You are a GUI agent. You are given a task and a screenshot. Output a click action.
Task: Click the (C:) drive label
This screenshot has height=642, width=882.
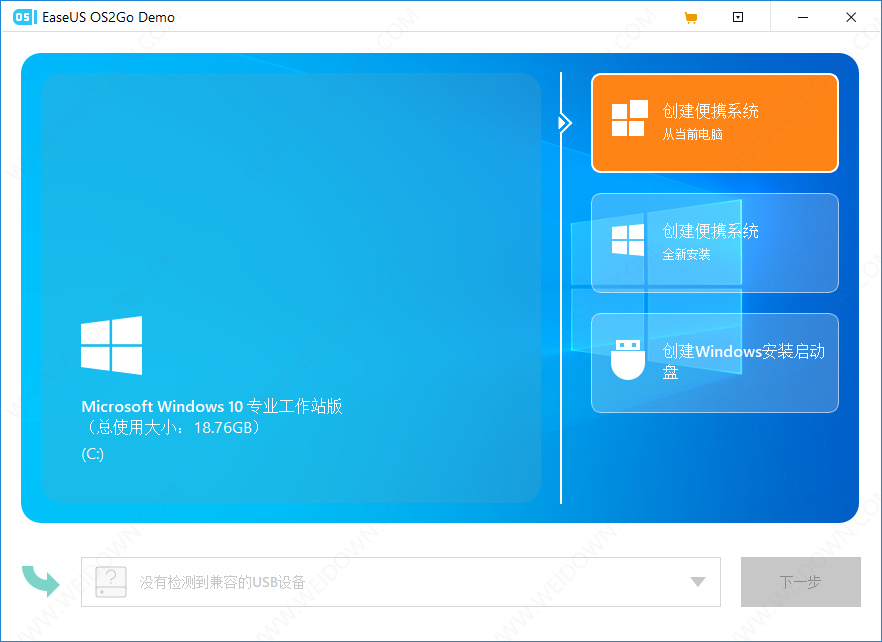tap(92, 454)
